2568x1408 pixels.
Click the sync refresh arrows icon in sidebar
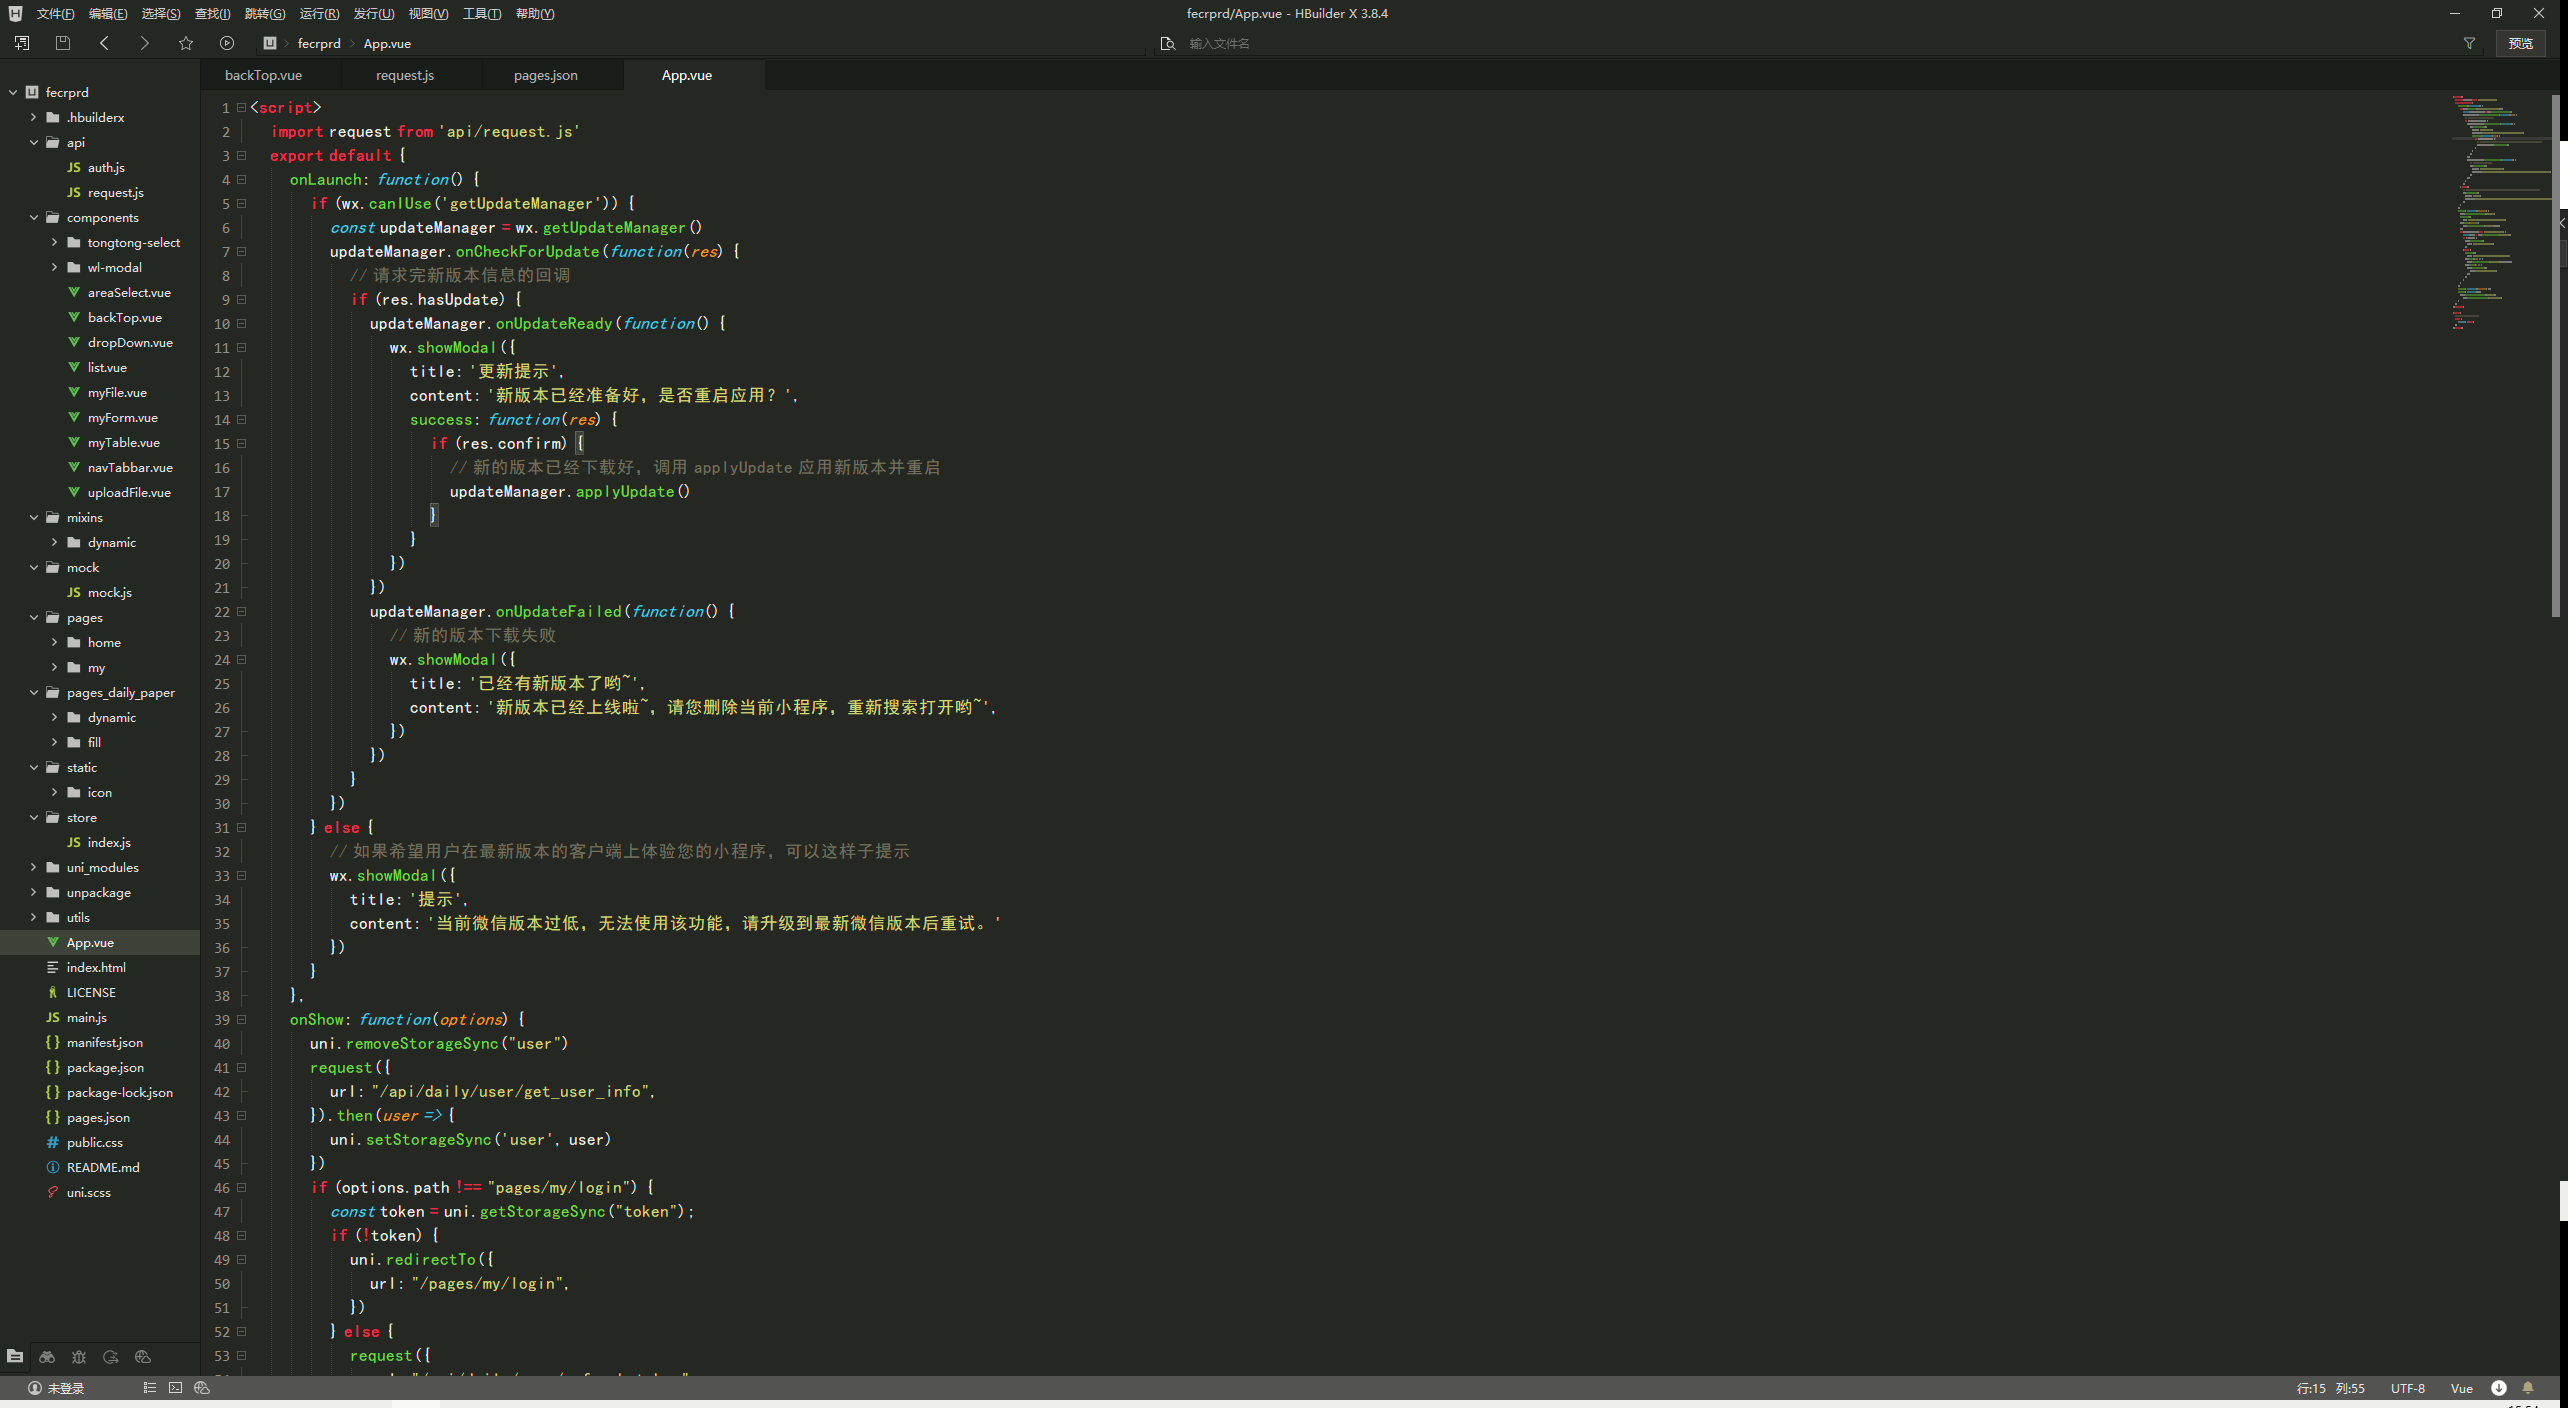click(x=111, y=1356)
